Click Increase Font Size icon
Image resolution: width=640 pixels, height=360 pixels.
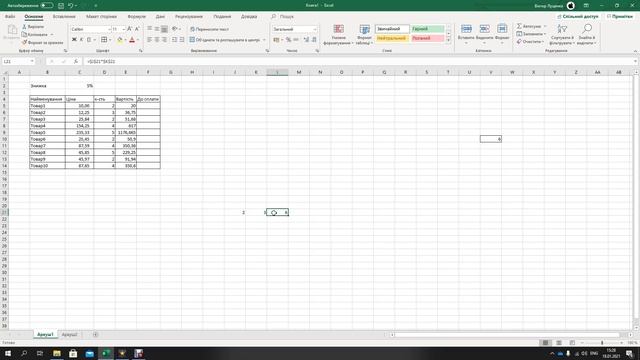click(x=129, y=29)
